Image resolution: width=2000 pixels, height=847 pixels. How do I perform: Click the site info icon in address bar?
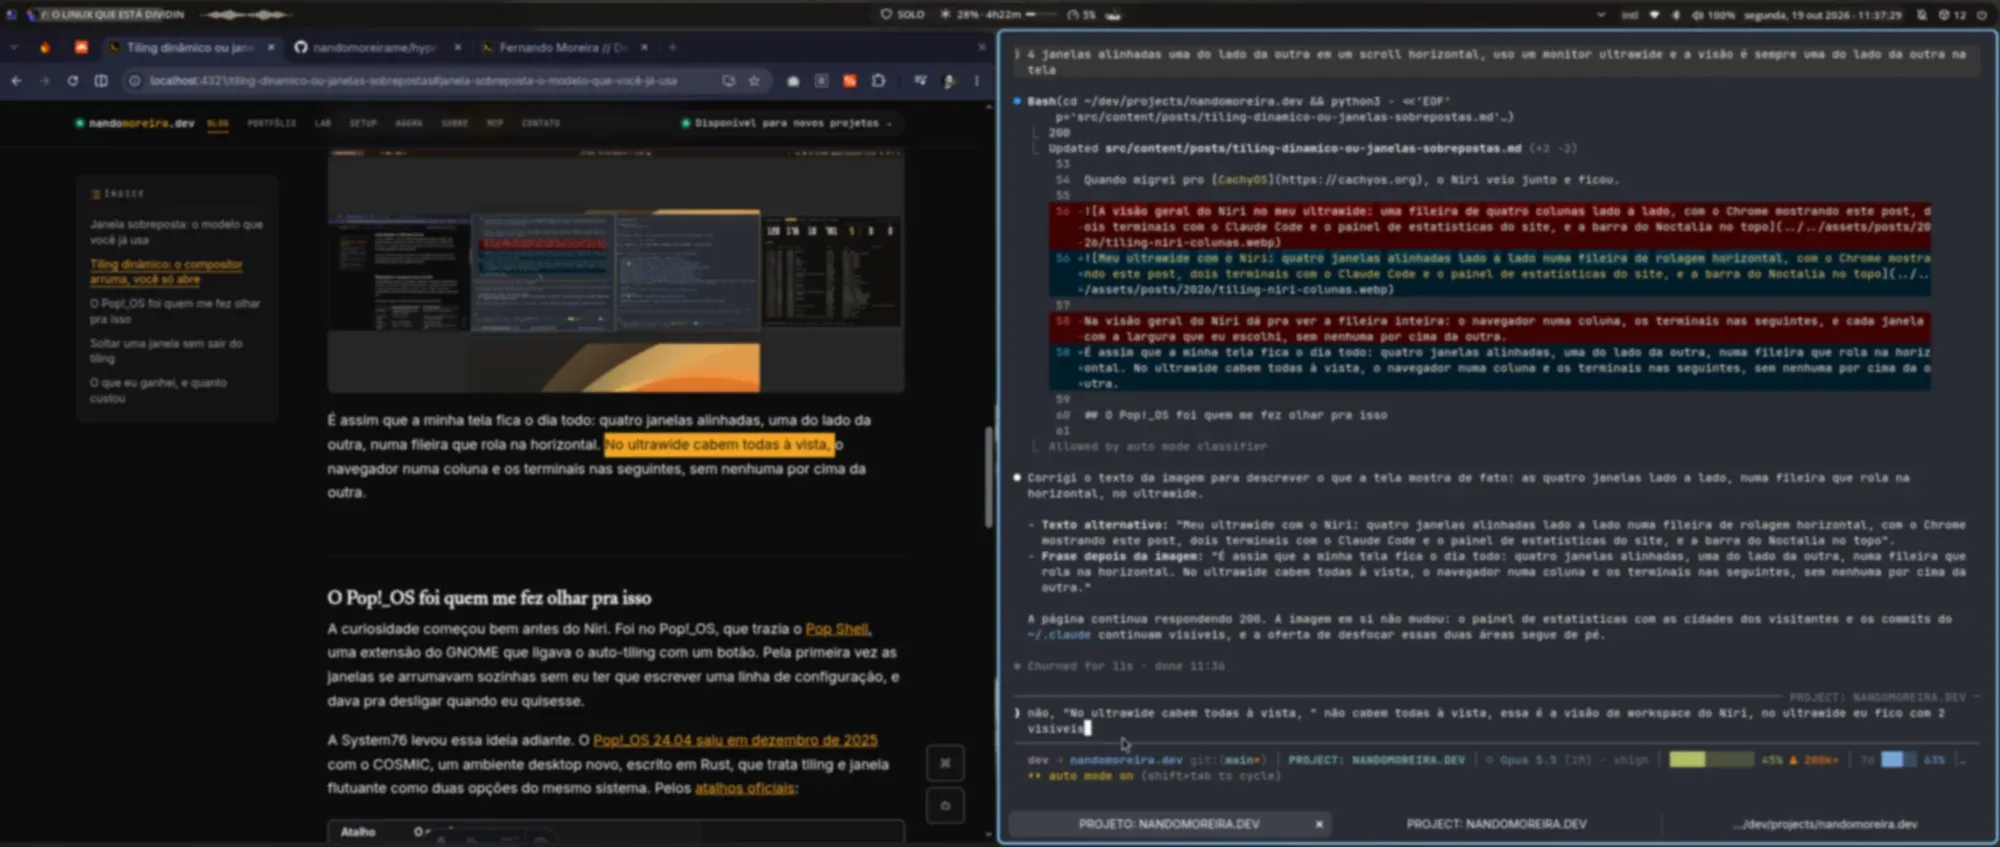[135, 81]
